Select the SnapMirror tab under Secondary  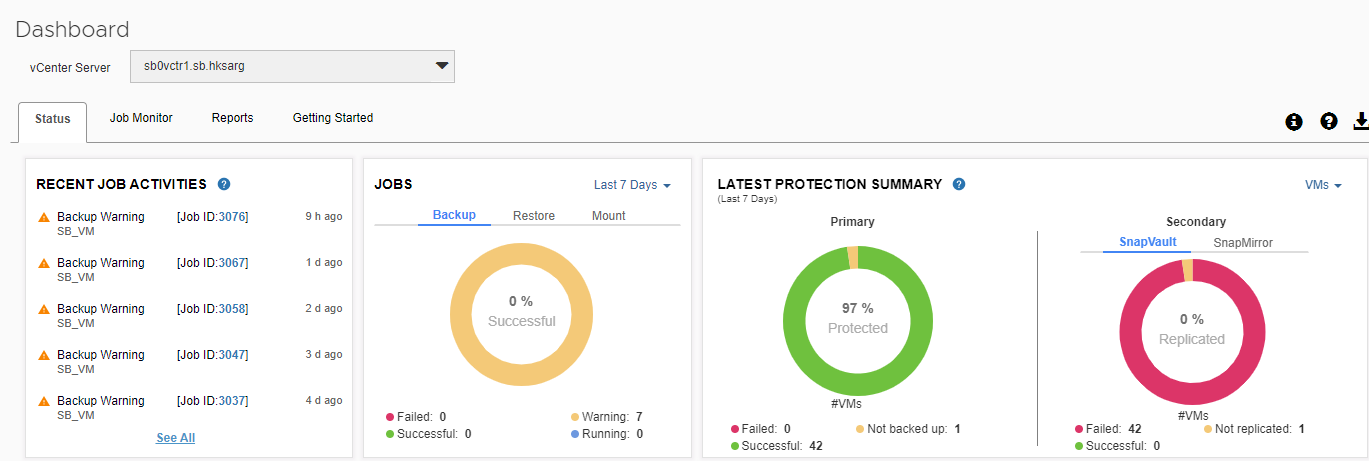point(1243,242)
